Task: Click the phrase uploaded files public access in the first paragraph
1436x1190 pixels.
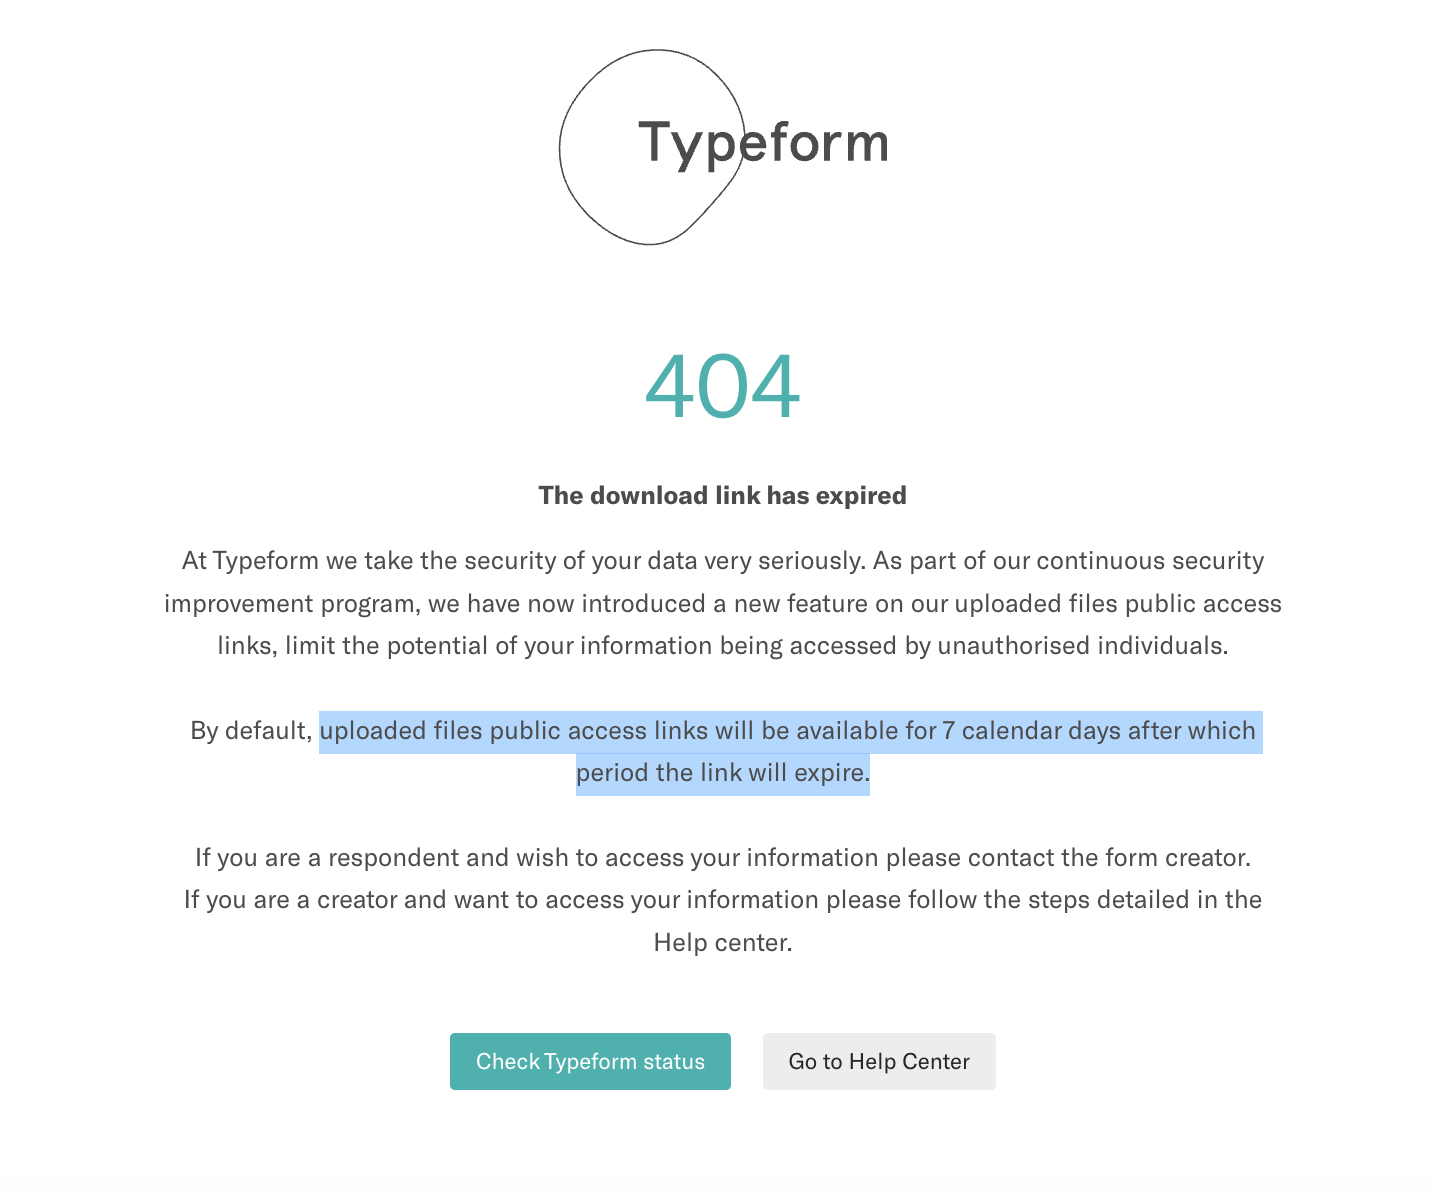Action: (1118, 604)
